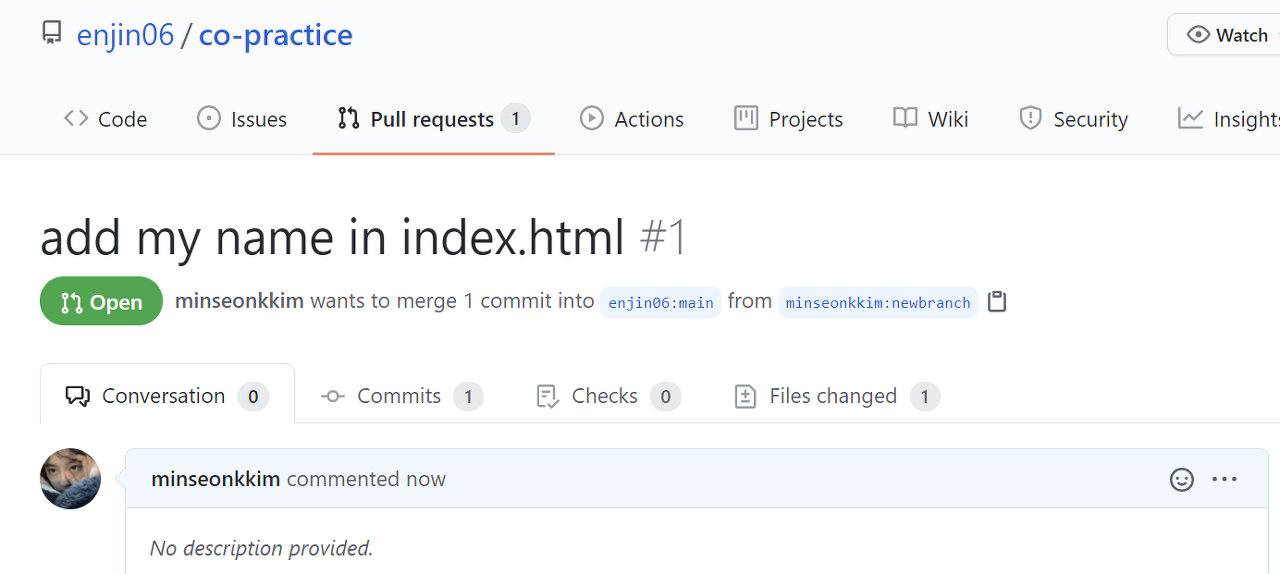The image size is (1280, 574).
Task: Open the comment three-dots options menu
Action: pos(1225,479)
